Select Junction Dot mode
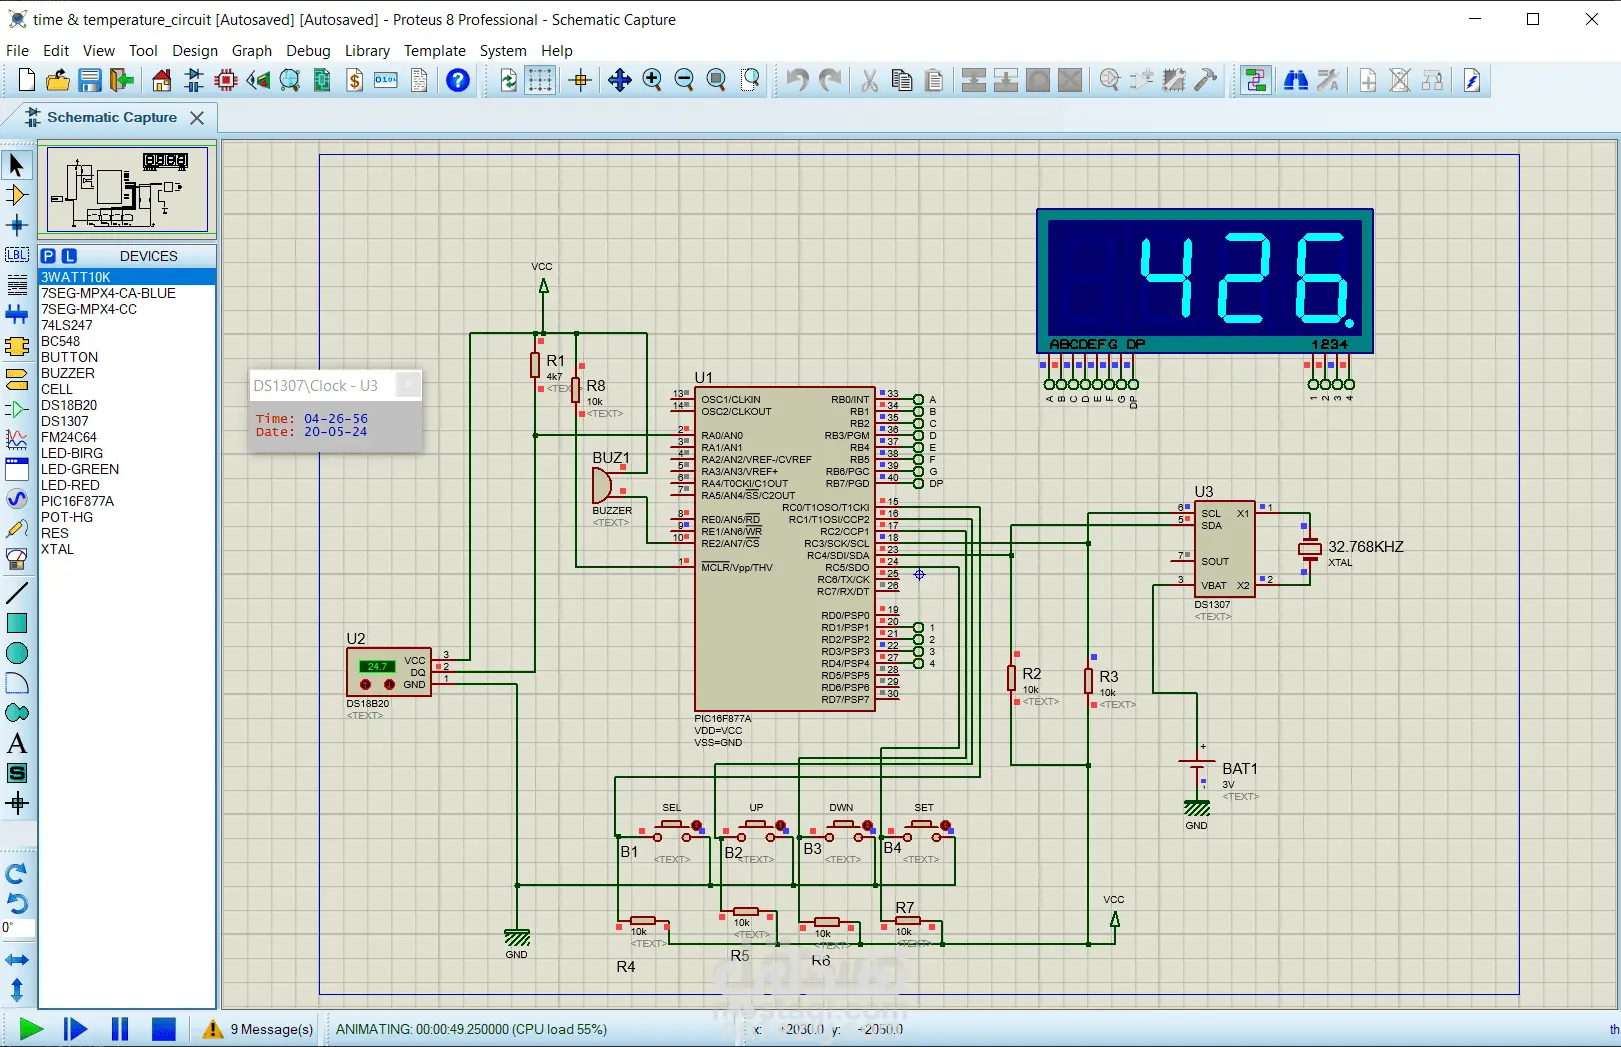 click(17, 225)
